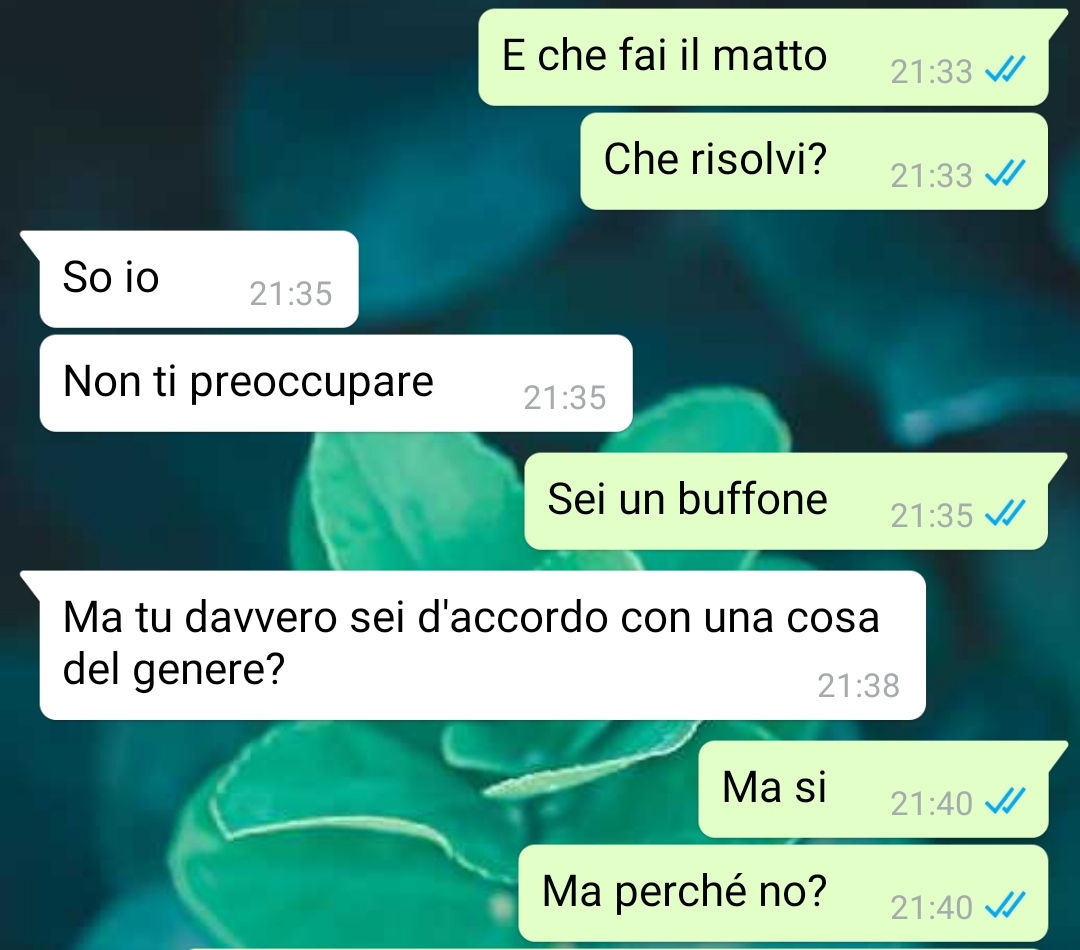The image size is (1080, 950).
Task: Tap the "Non ti preoccupare" message bubble
Action: [x=336, y=383]
